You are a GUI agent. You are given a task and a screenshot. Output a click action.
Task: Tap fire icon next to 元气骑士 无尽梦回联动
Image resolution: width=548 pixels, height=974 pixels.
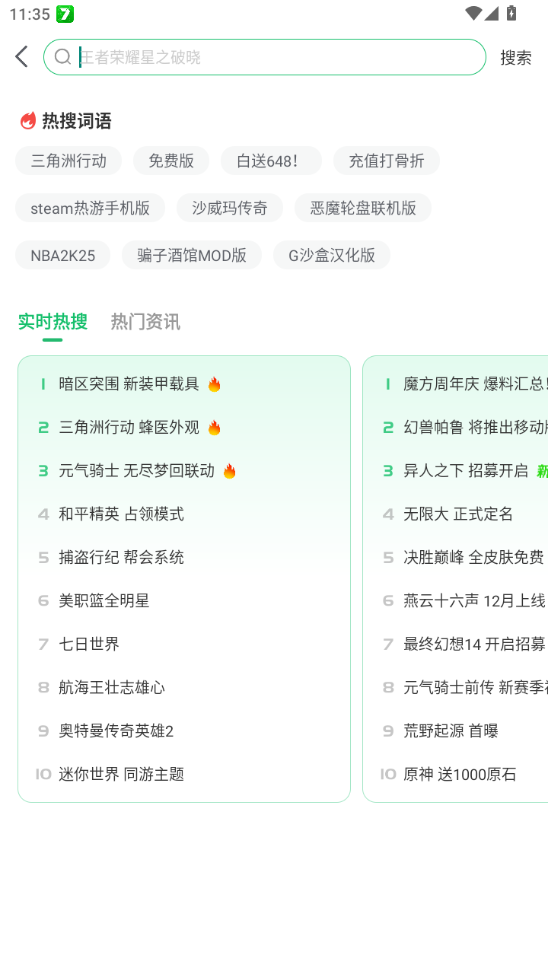(x=229, y=471)
